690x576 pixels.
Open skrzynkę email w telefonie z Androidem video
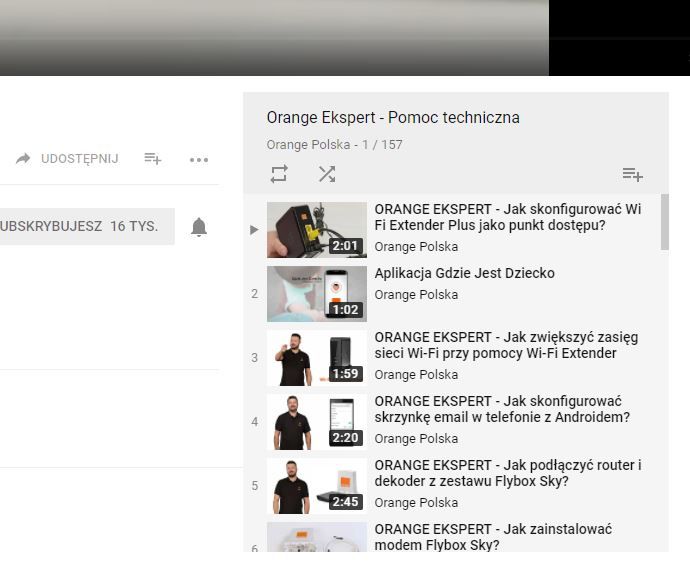tap(501, 409)
